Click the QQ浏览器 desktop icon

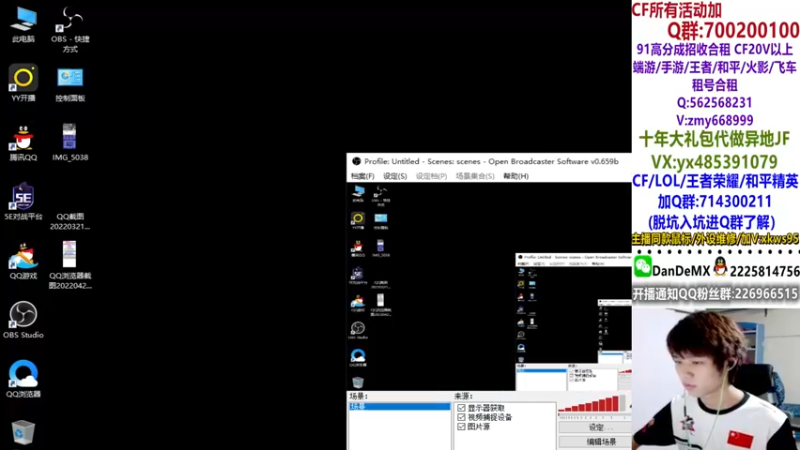23,379
